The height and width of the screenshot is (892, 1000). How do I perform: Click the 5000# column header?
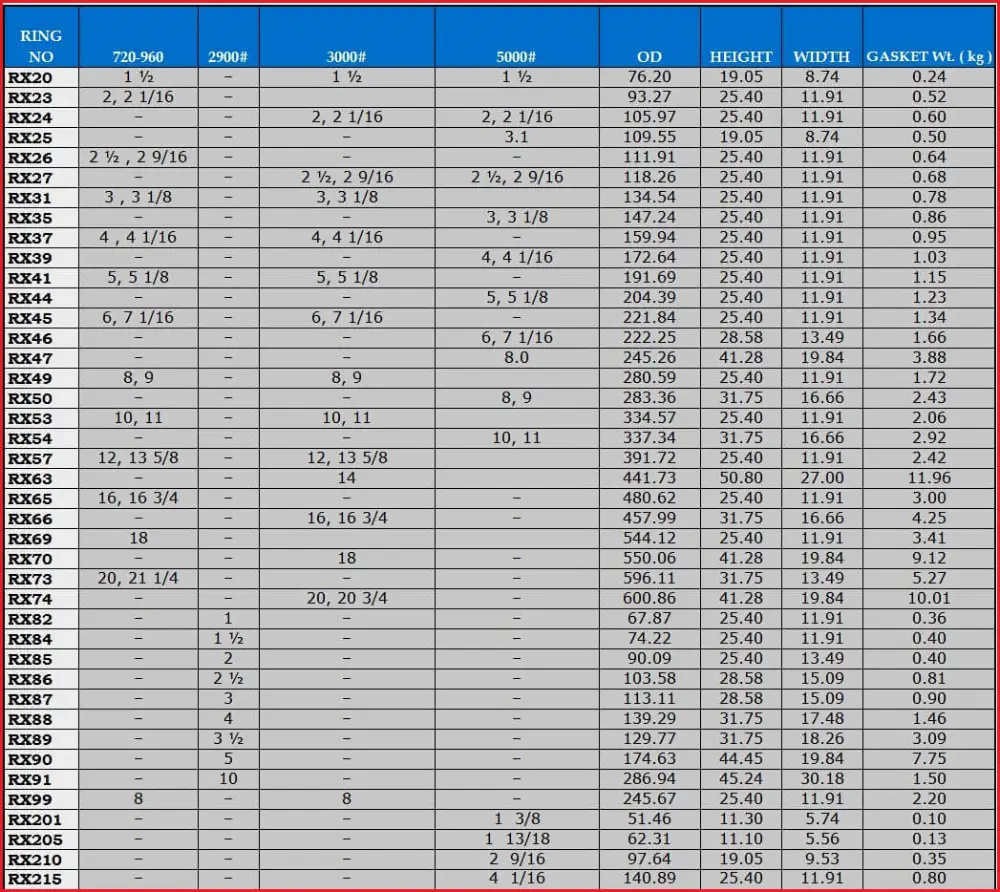pyautogui.click(x=516, y=57)
